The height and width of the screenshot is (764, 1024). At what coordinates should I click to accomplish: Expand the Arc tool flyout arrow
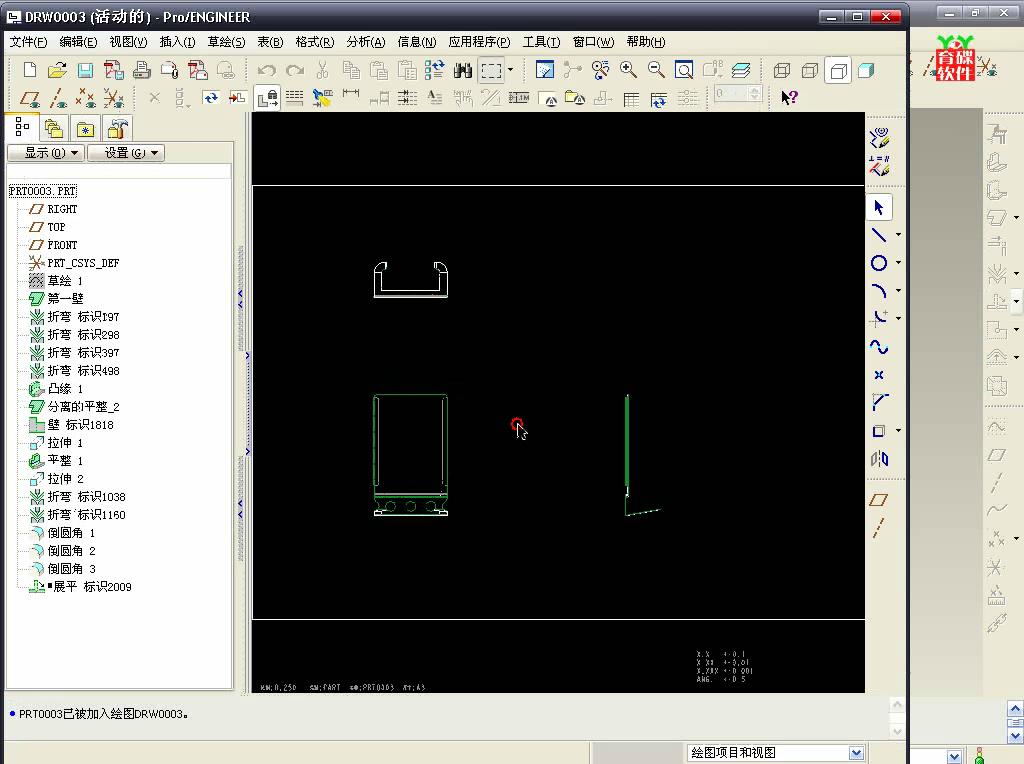[899, 291]
